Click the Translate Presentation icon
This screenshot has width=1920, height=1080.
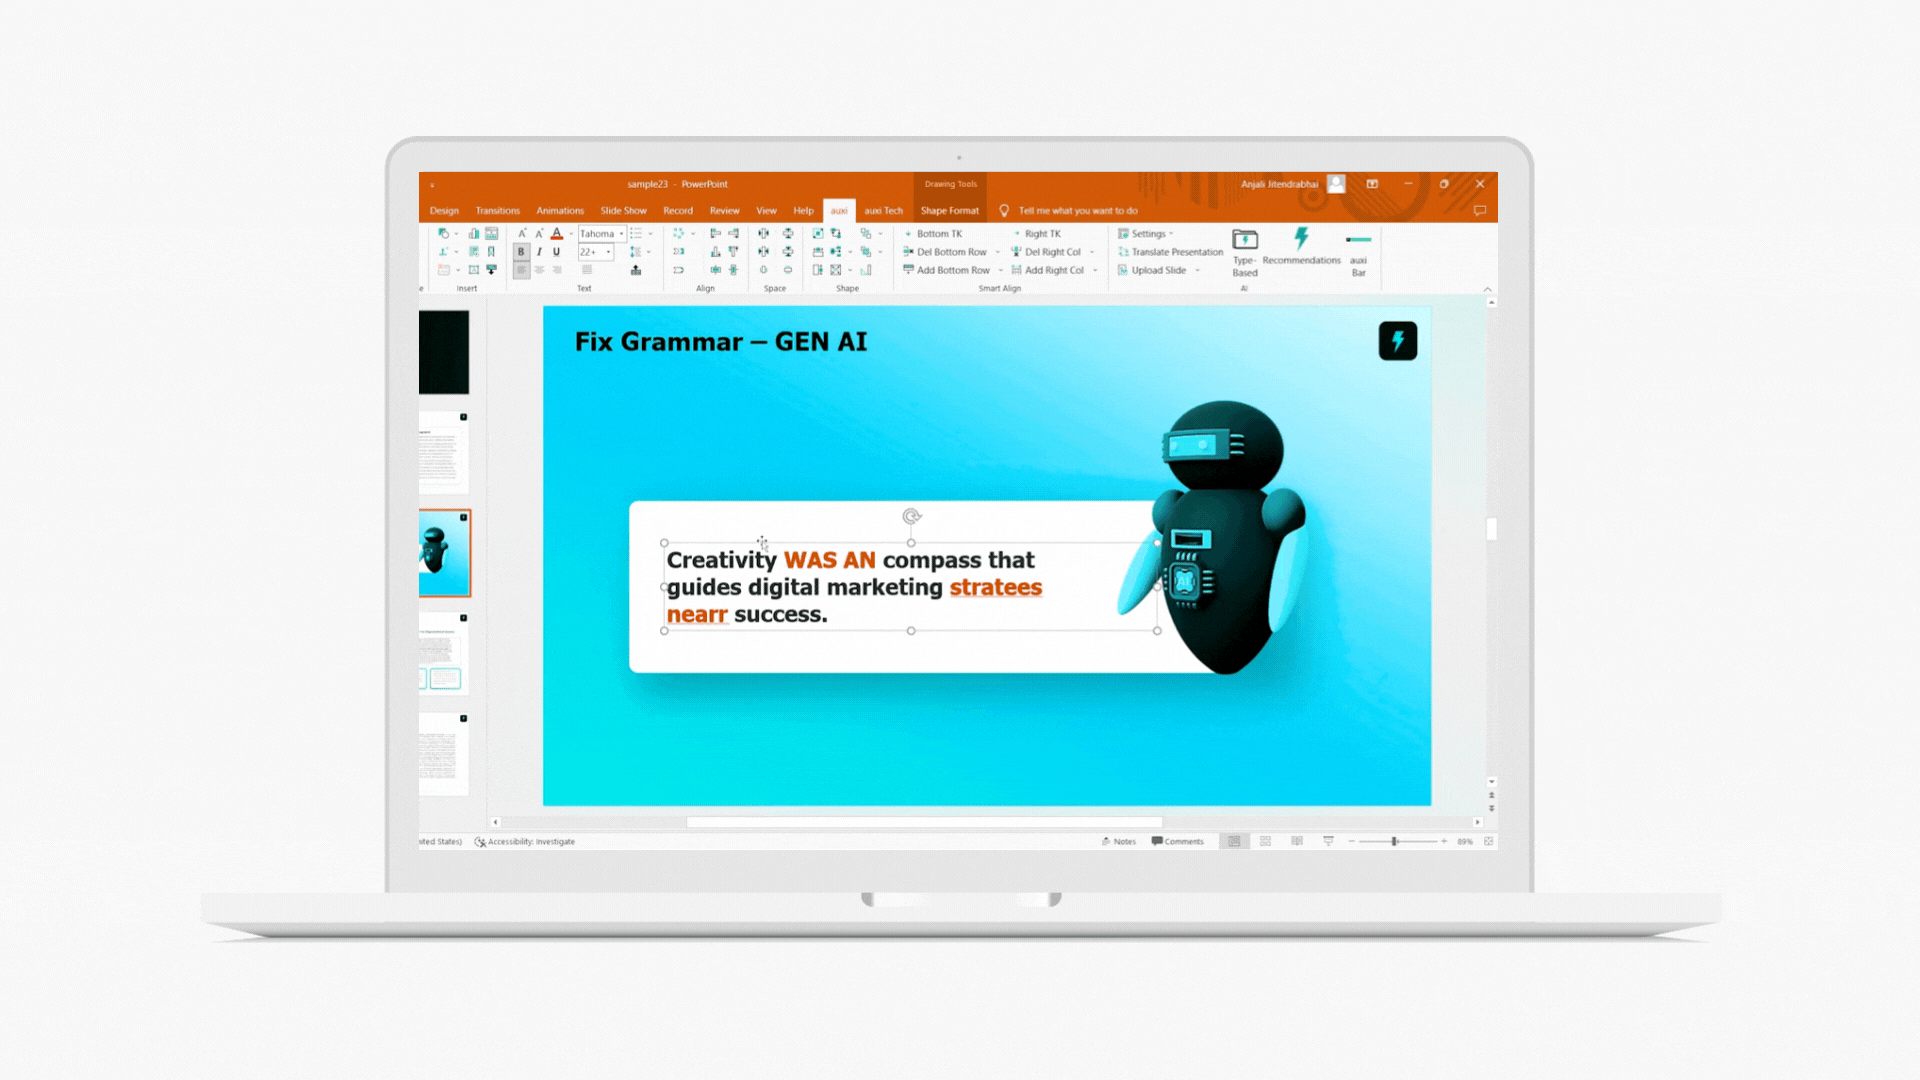click(1124, 252)
